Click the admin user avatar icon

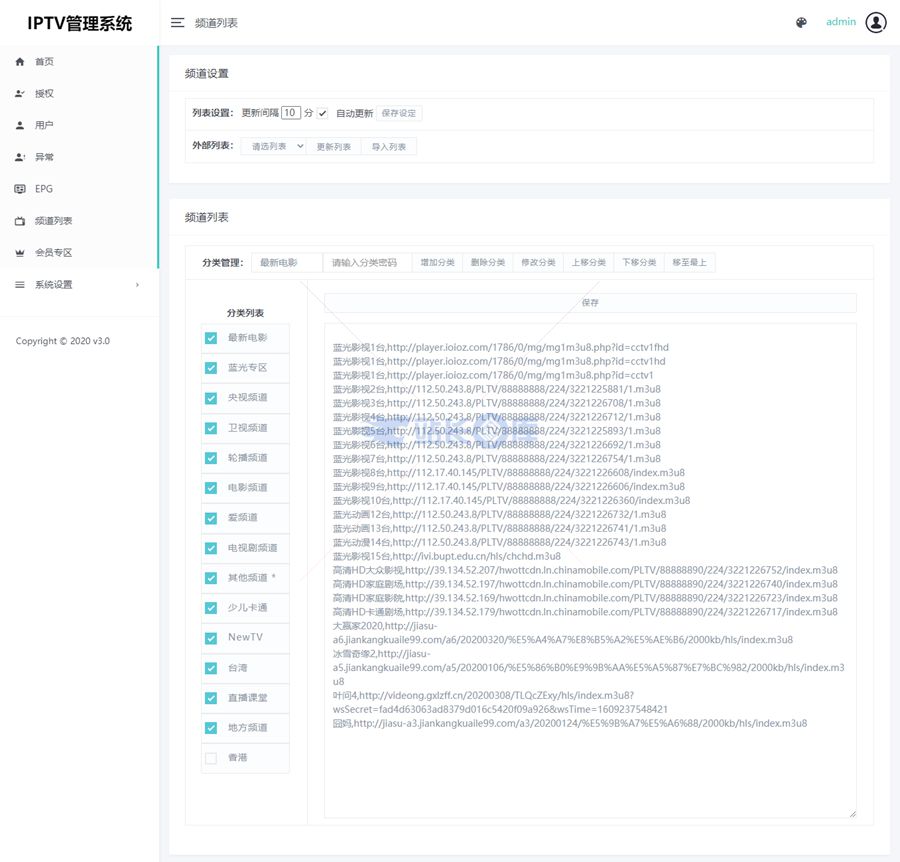click(876, 22)
